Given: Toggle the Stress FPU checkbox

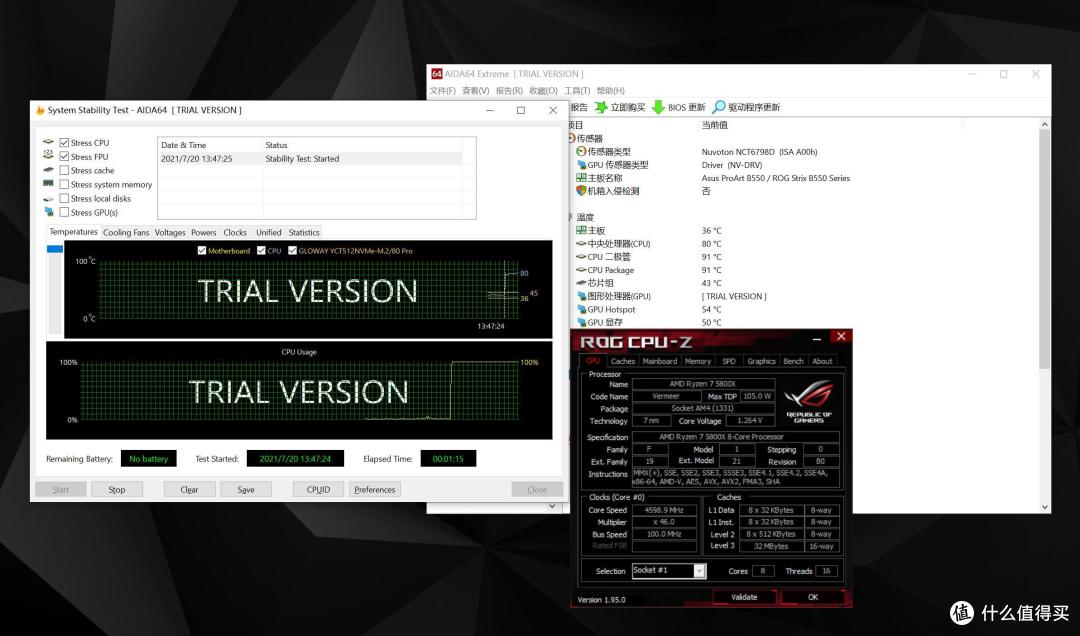Looking at the screenshot, I should tap(64, 156).
